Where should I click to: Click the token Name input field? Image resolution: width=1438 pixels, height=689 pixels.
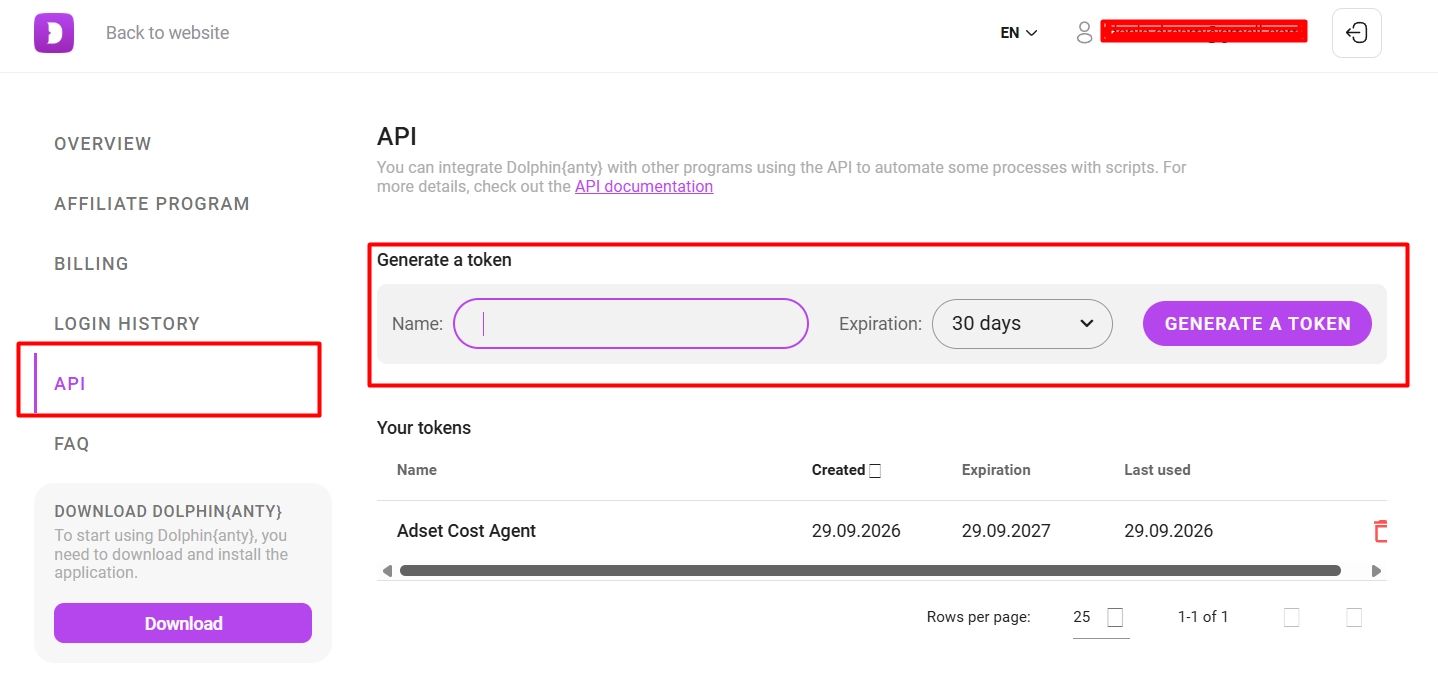630,324
